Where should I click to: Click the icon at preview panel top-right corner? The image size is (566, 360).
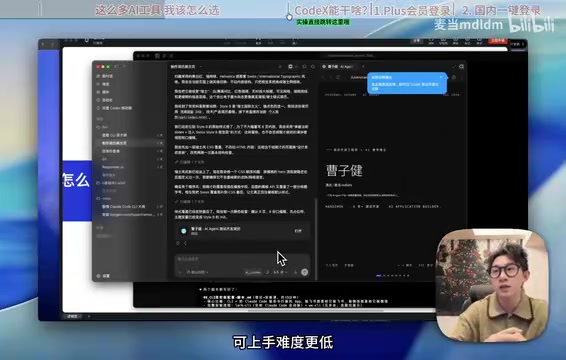click(x=461, y=67)
